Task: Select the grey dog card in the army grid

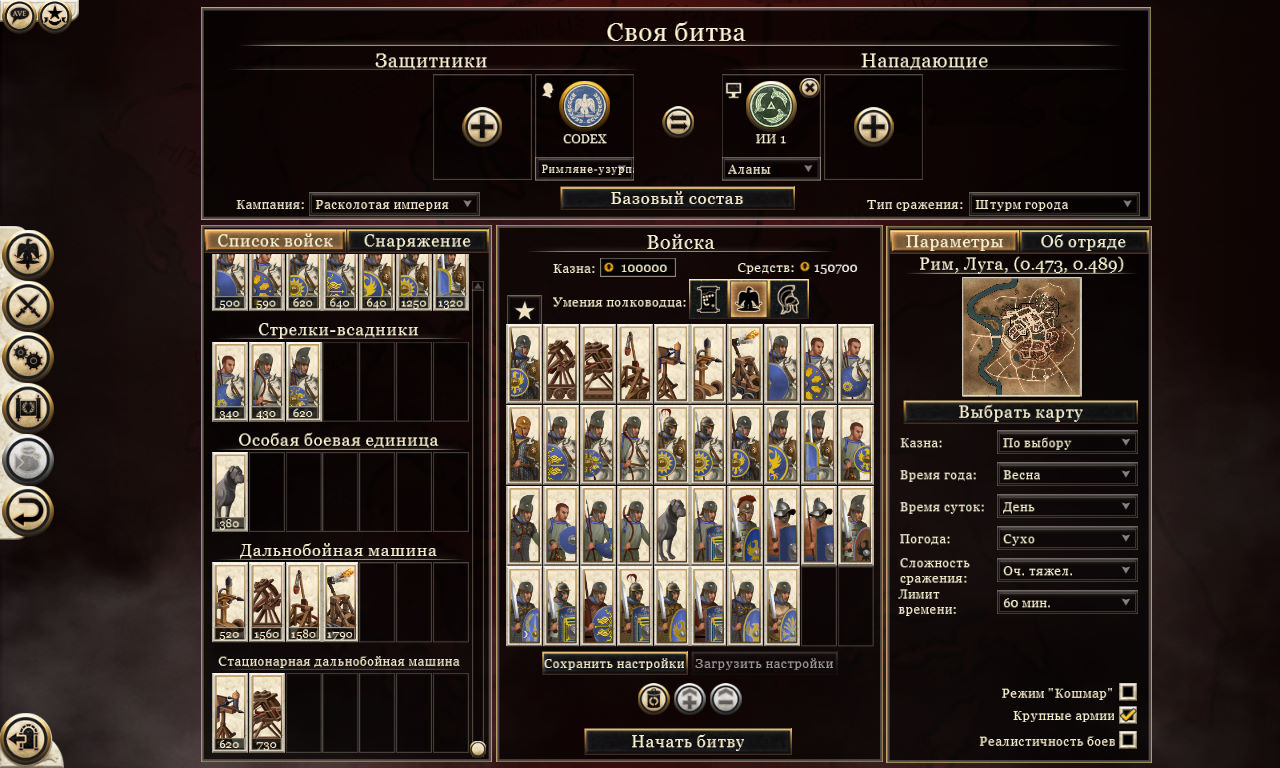Action: coord(673,526)
